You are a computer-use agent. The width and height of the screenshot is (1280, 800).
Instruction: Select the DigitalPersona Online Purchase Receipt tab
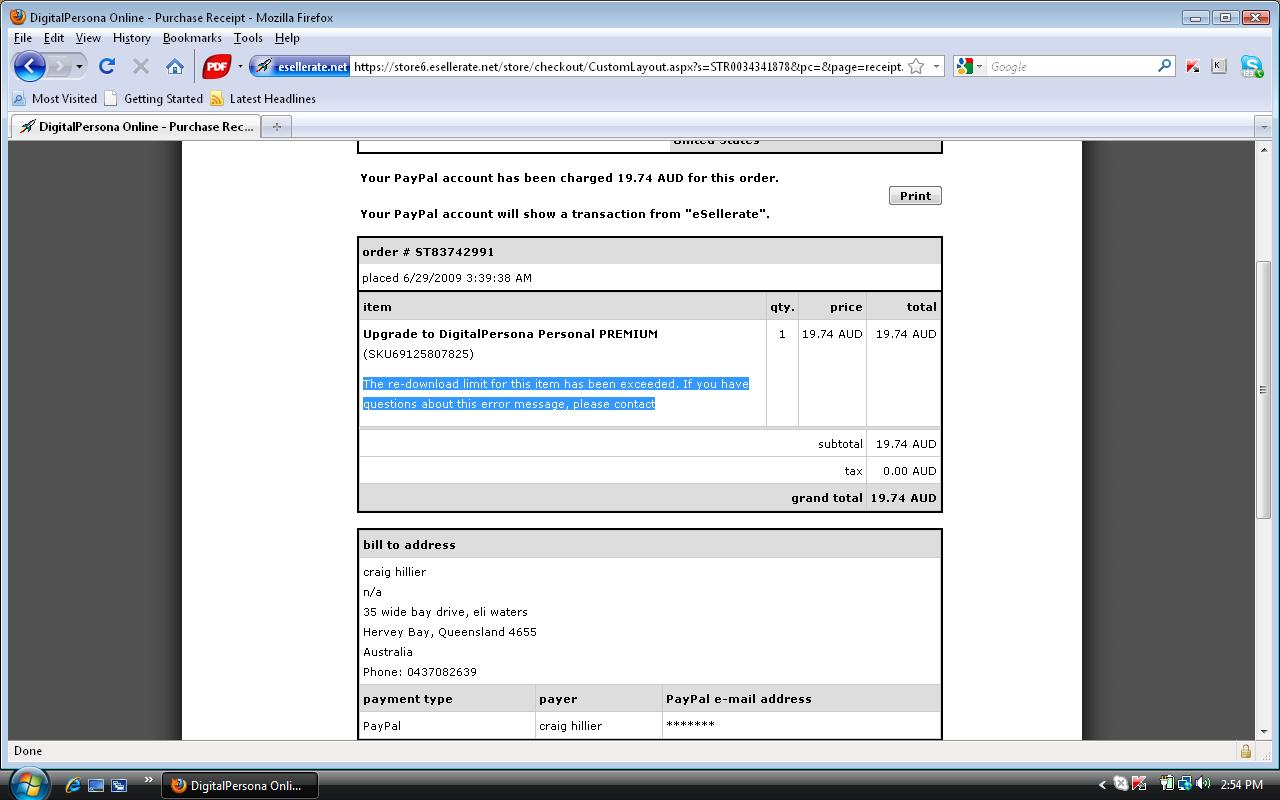coord(136,127)
